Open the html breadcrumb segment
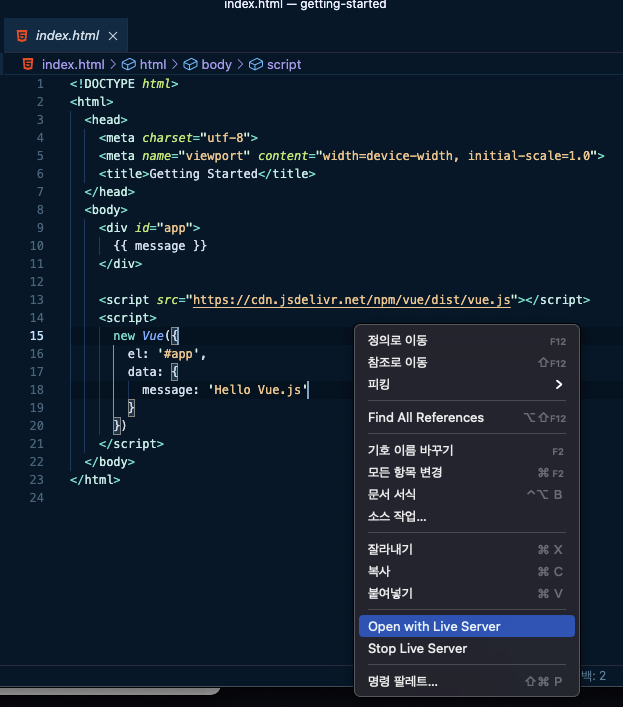 pos(153,64)
